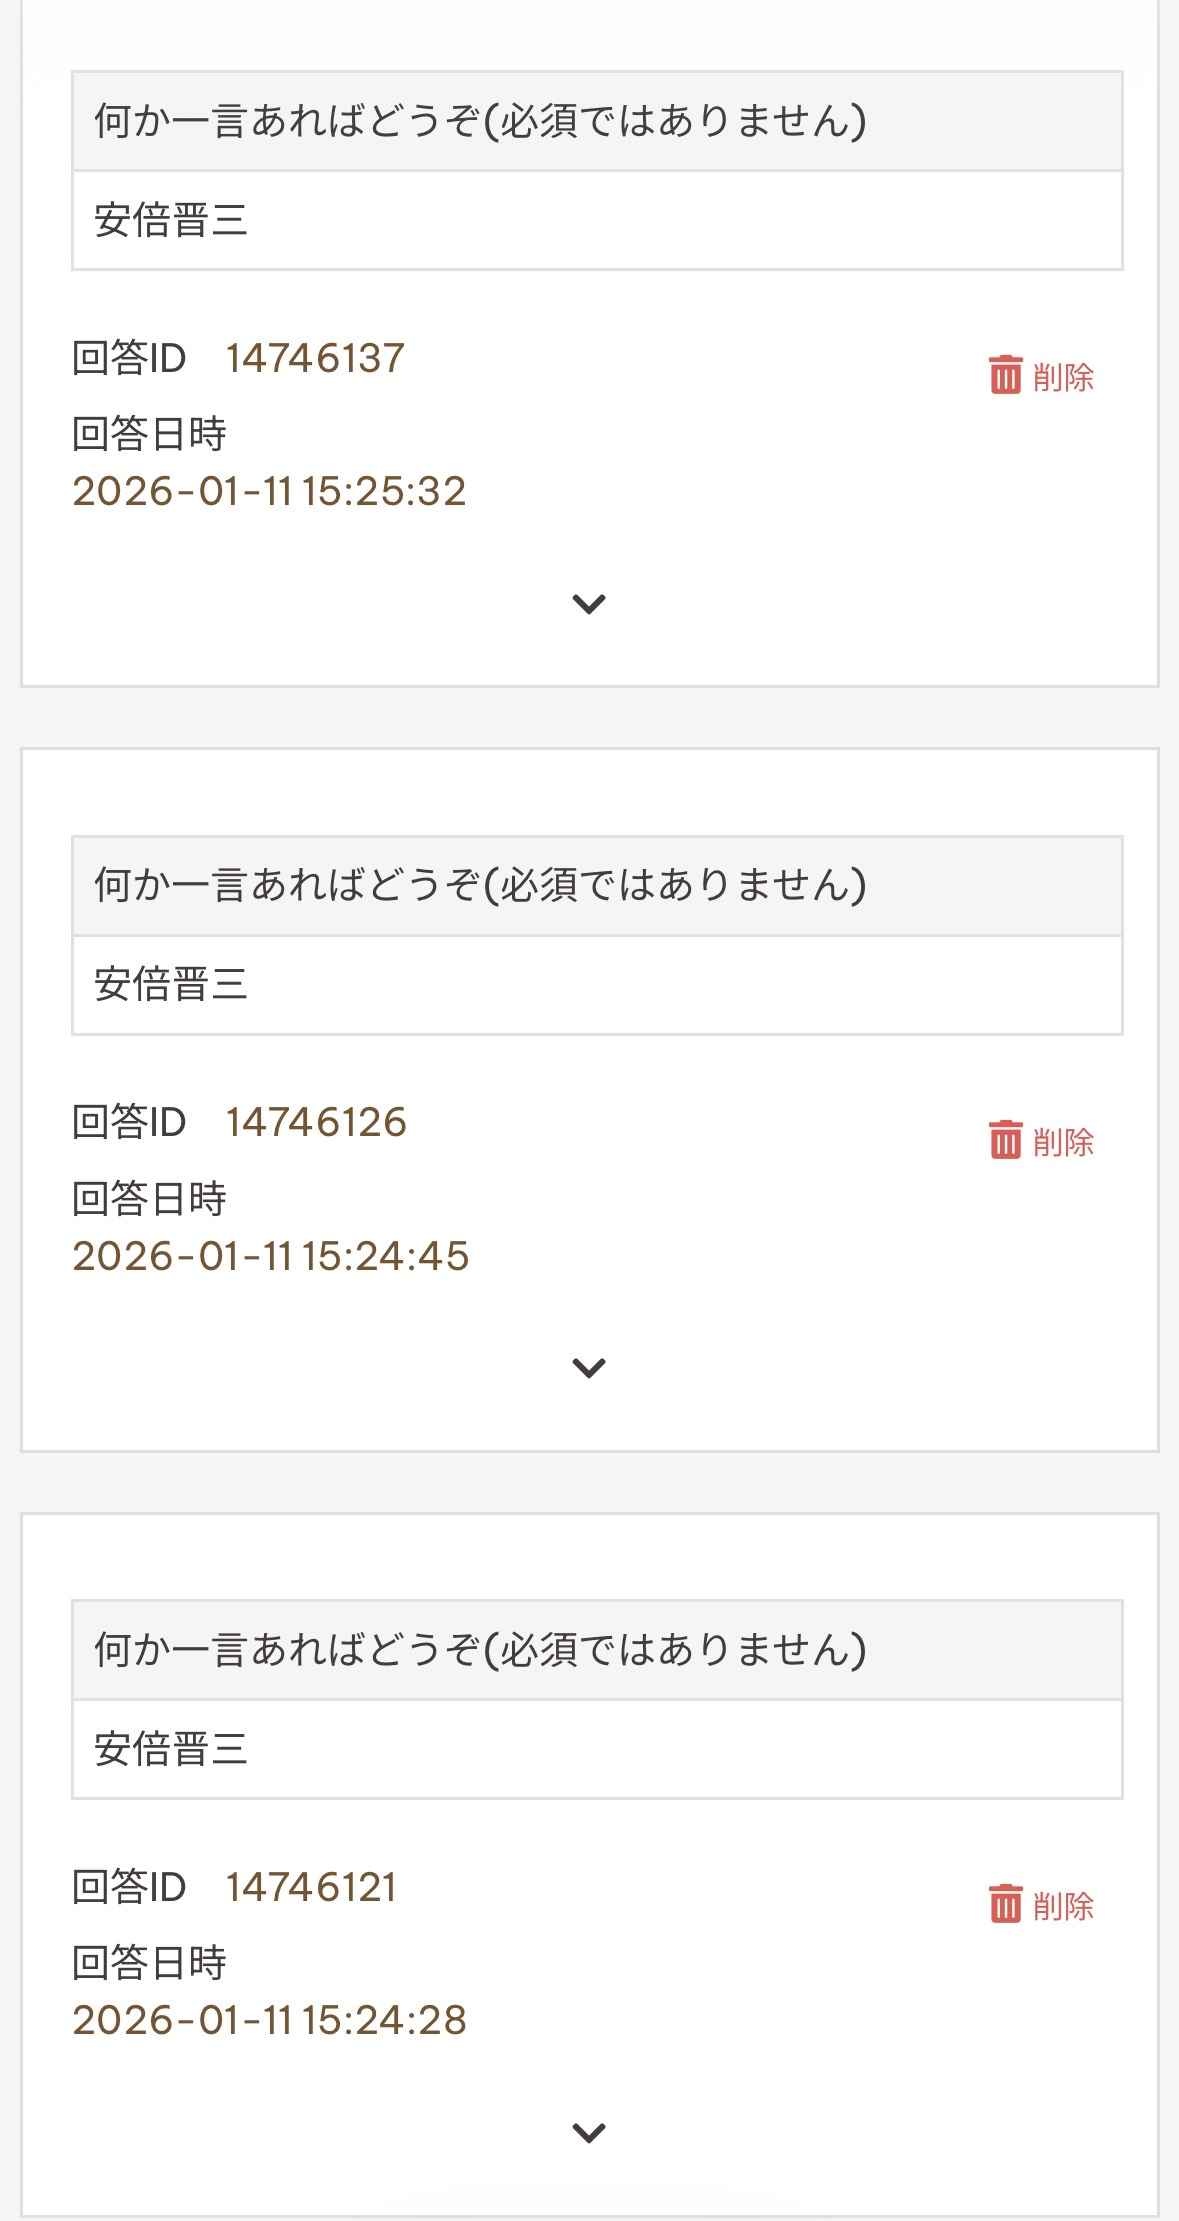The width and height of the screenshot is (1179, 2221).
Task: Click answer text in third response card
Action: 171,1749
